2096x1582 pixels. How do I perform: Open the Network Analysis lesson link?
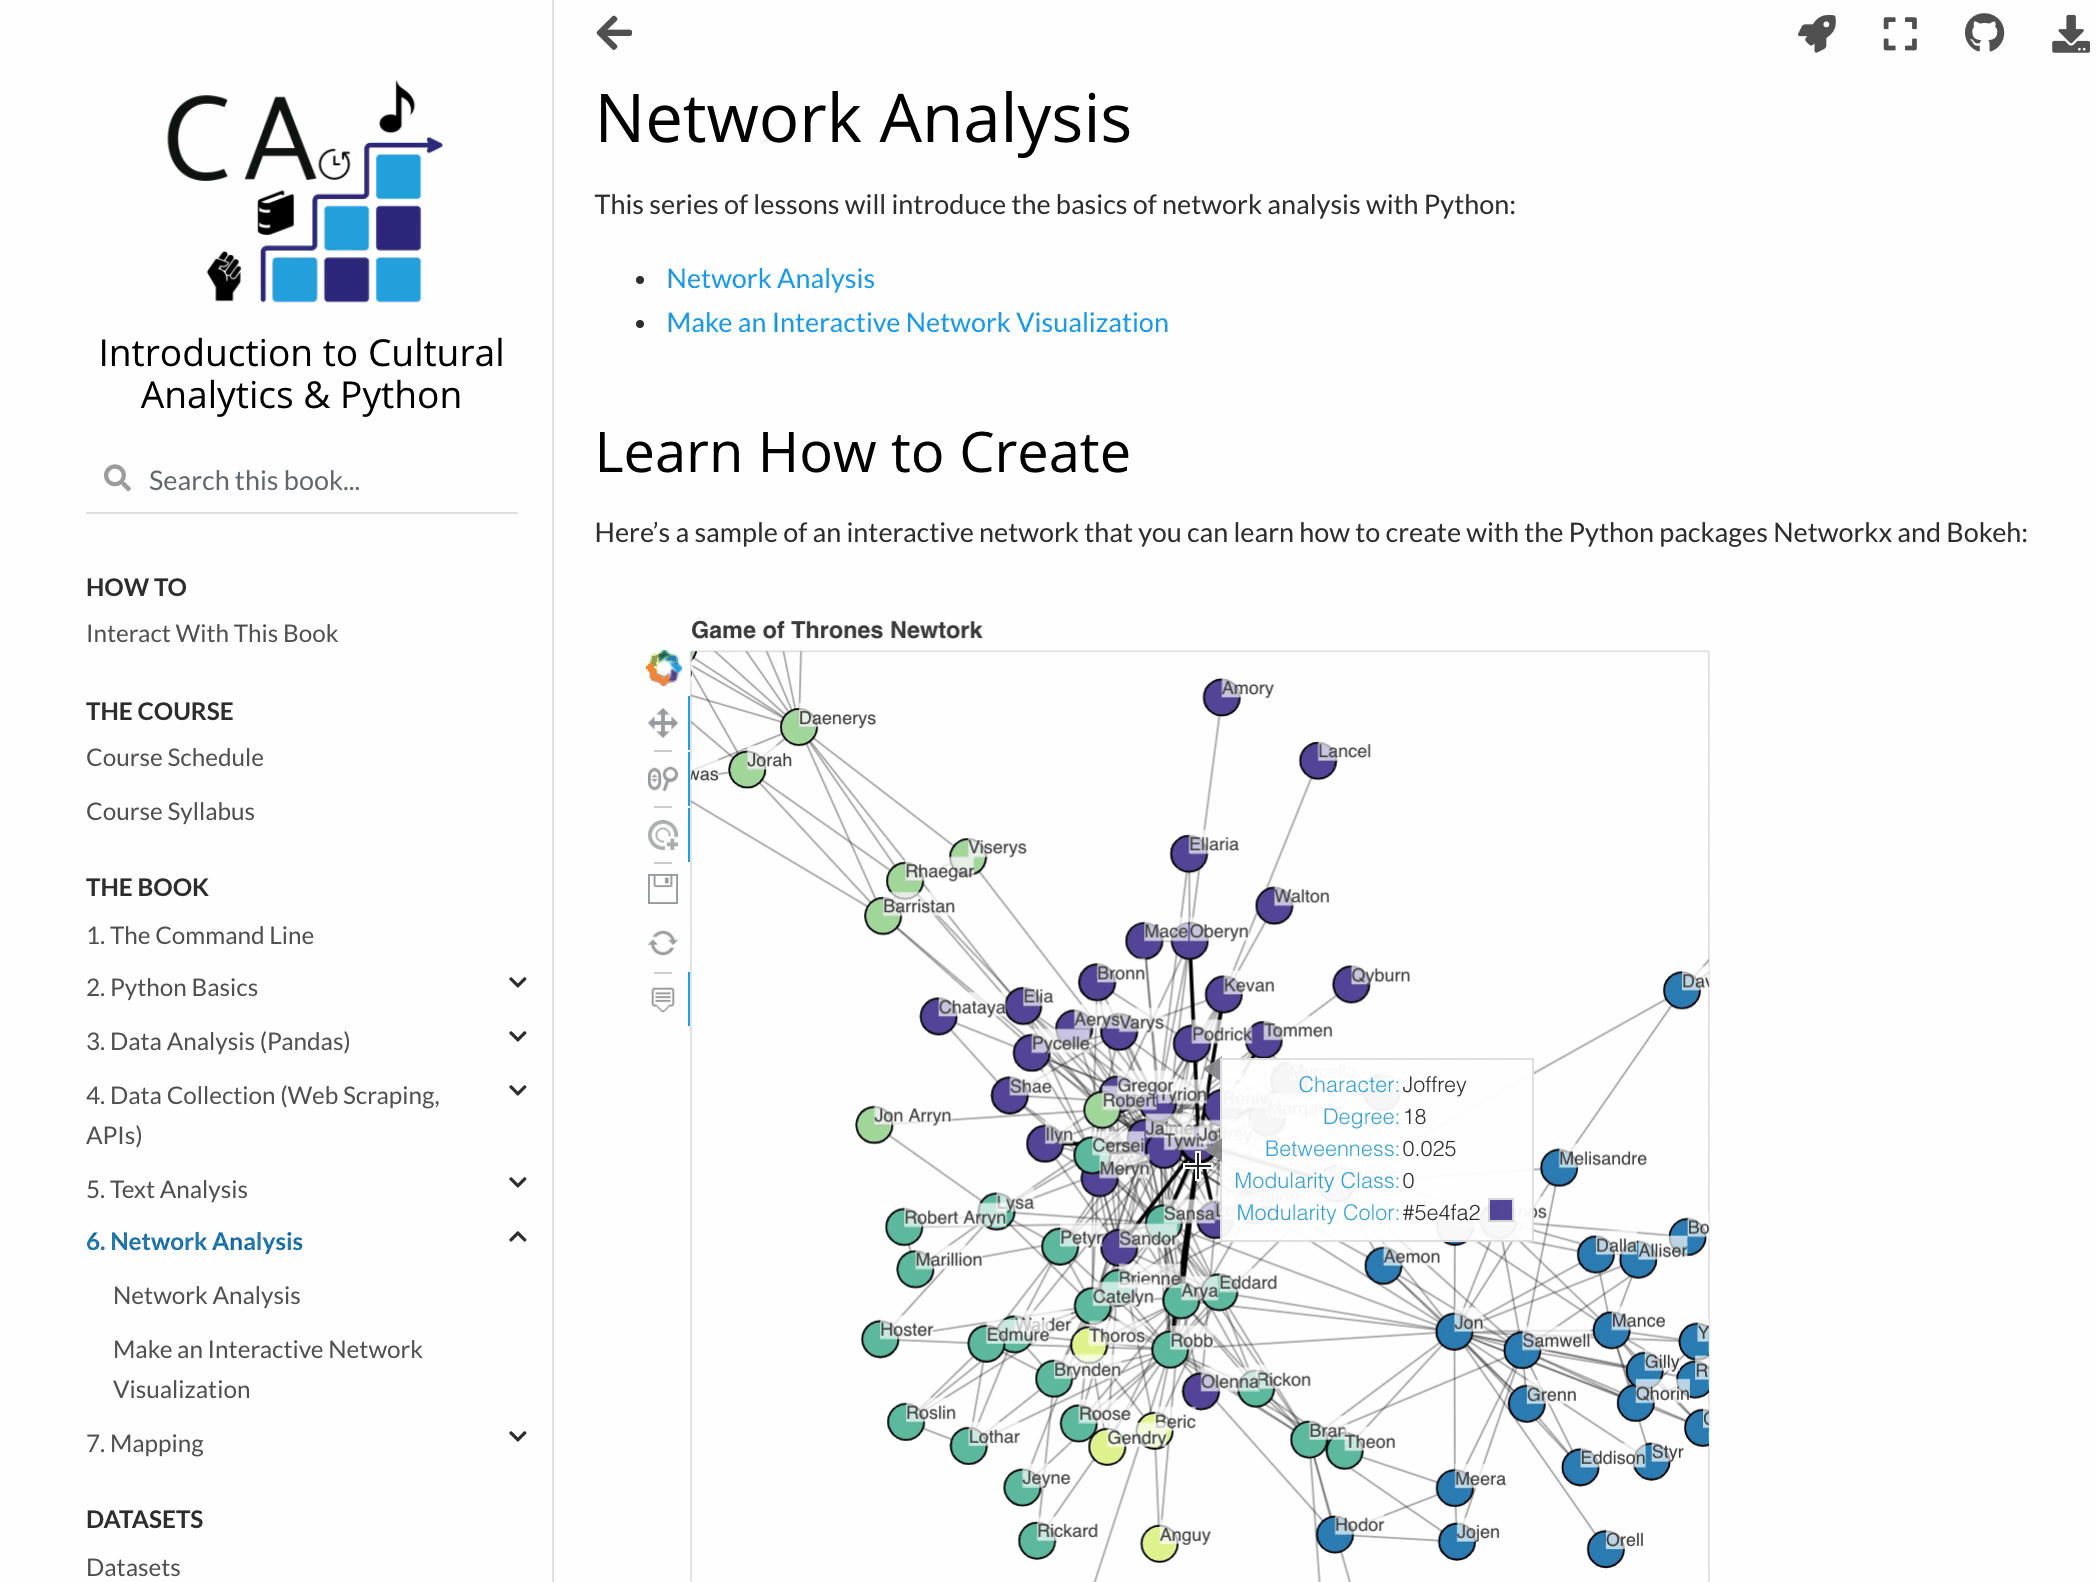click(x=770, y=278)
